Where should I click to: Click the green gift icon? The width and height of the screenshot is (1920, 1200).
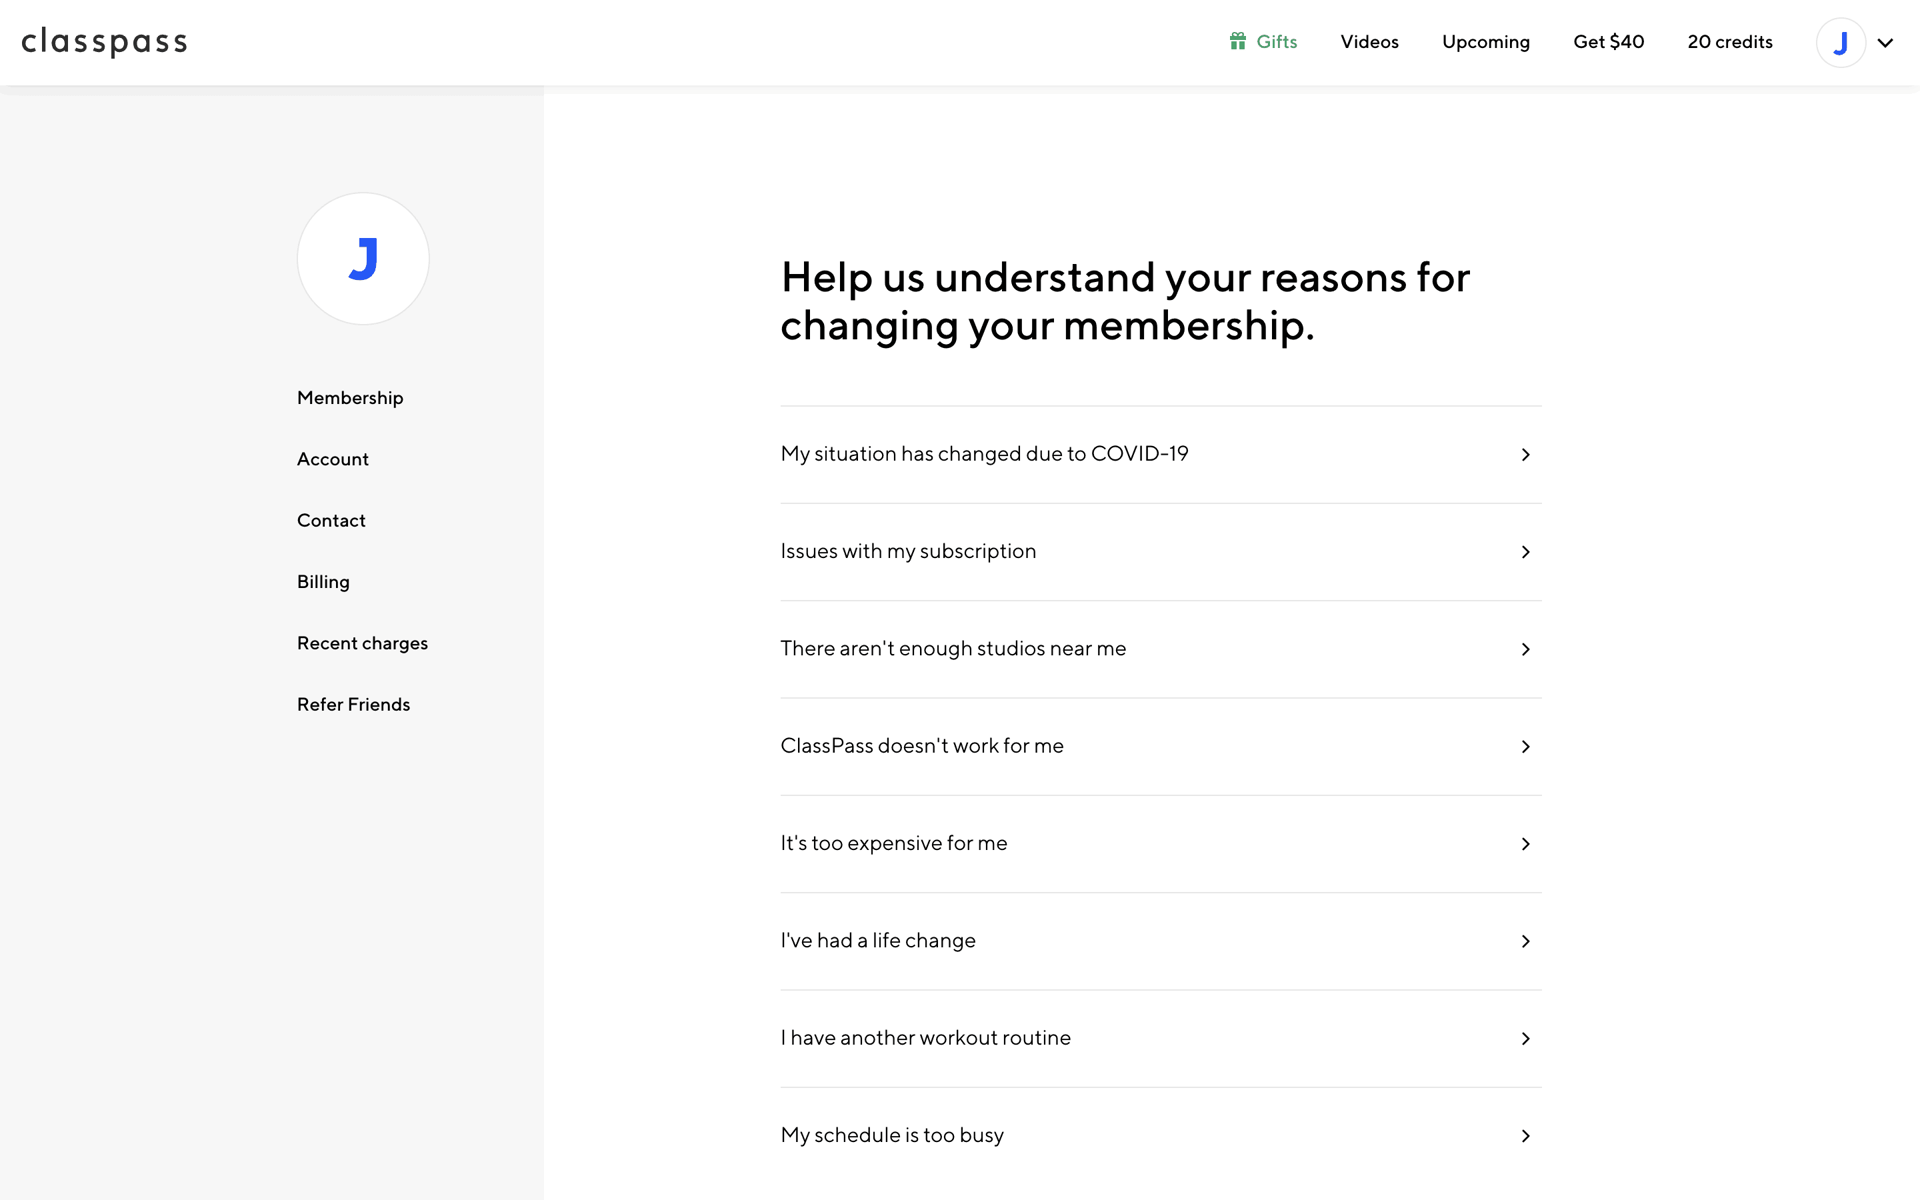click(x=1238, y=41)
